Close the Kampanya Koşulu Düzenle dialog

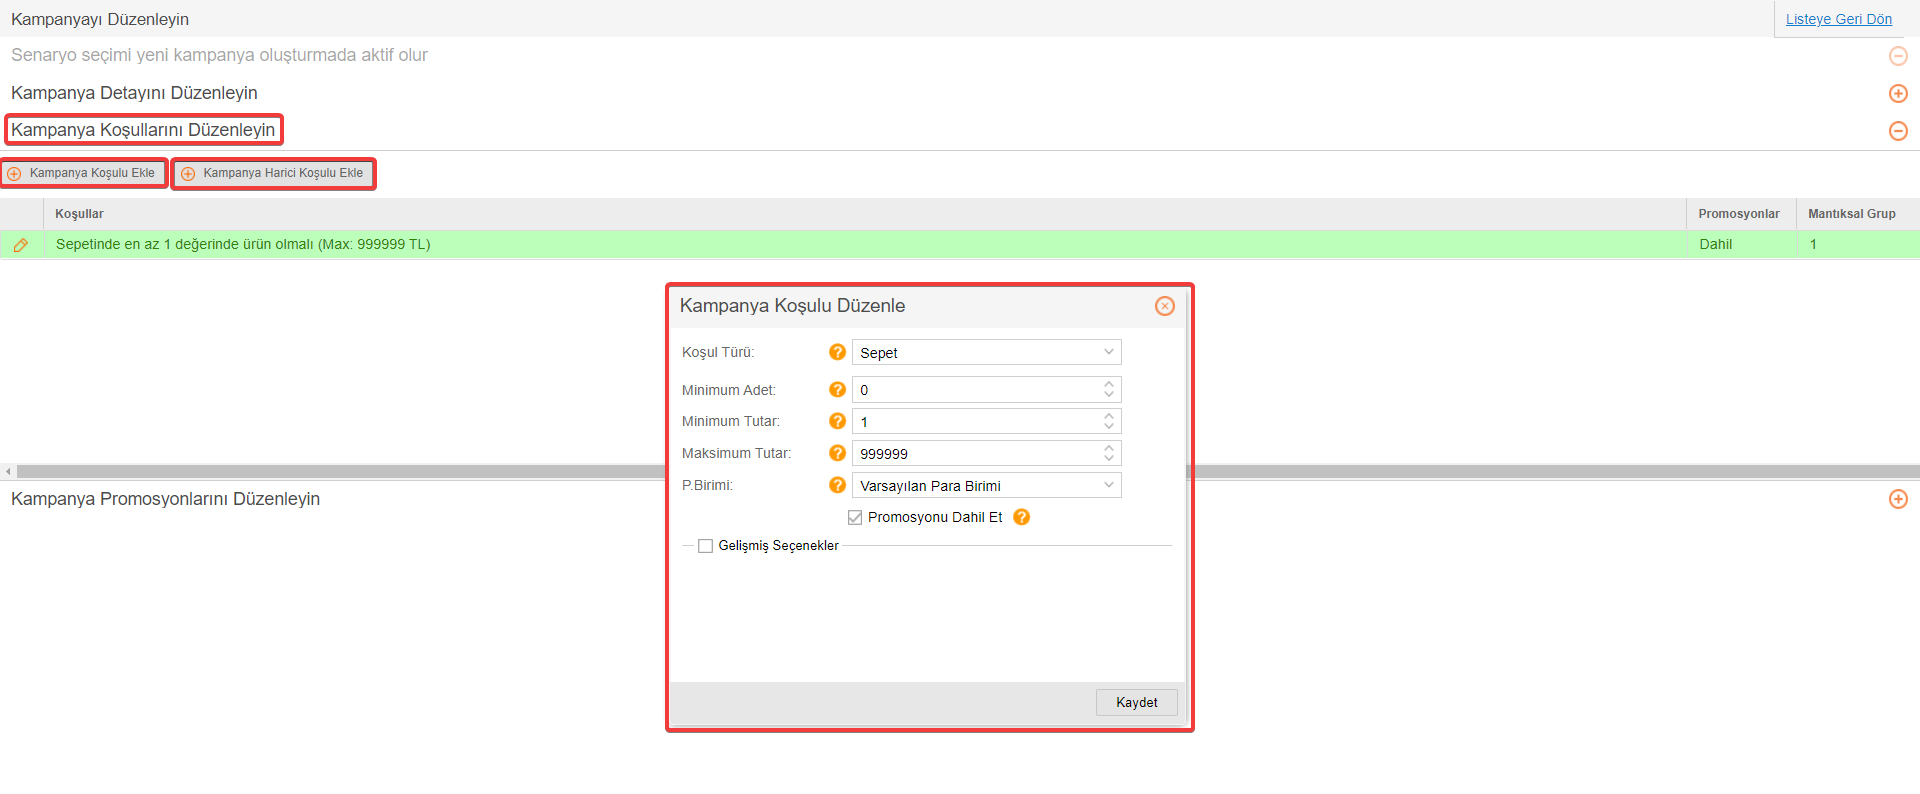click(1165, 306)
